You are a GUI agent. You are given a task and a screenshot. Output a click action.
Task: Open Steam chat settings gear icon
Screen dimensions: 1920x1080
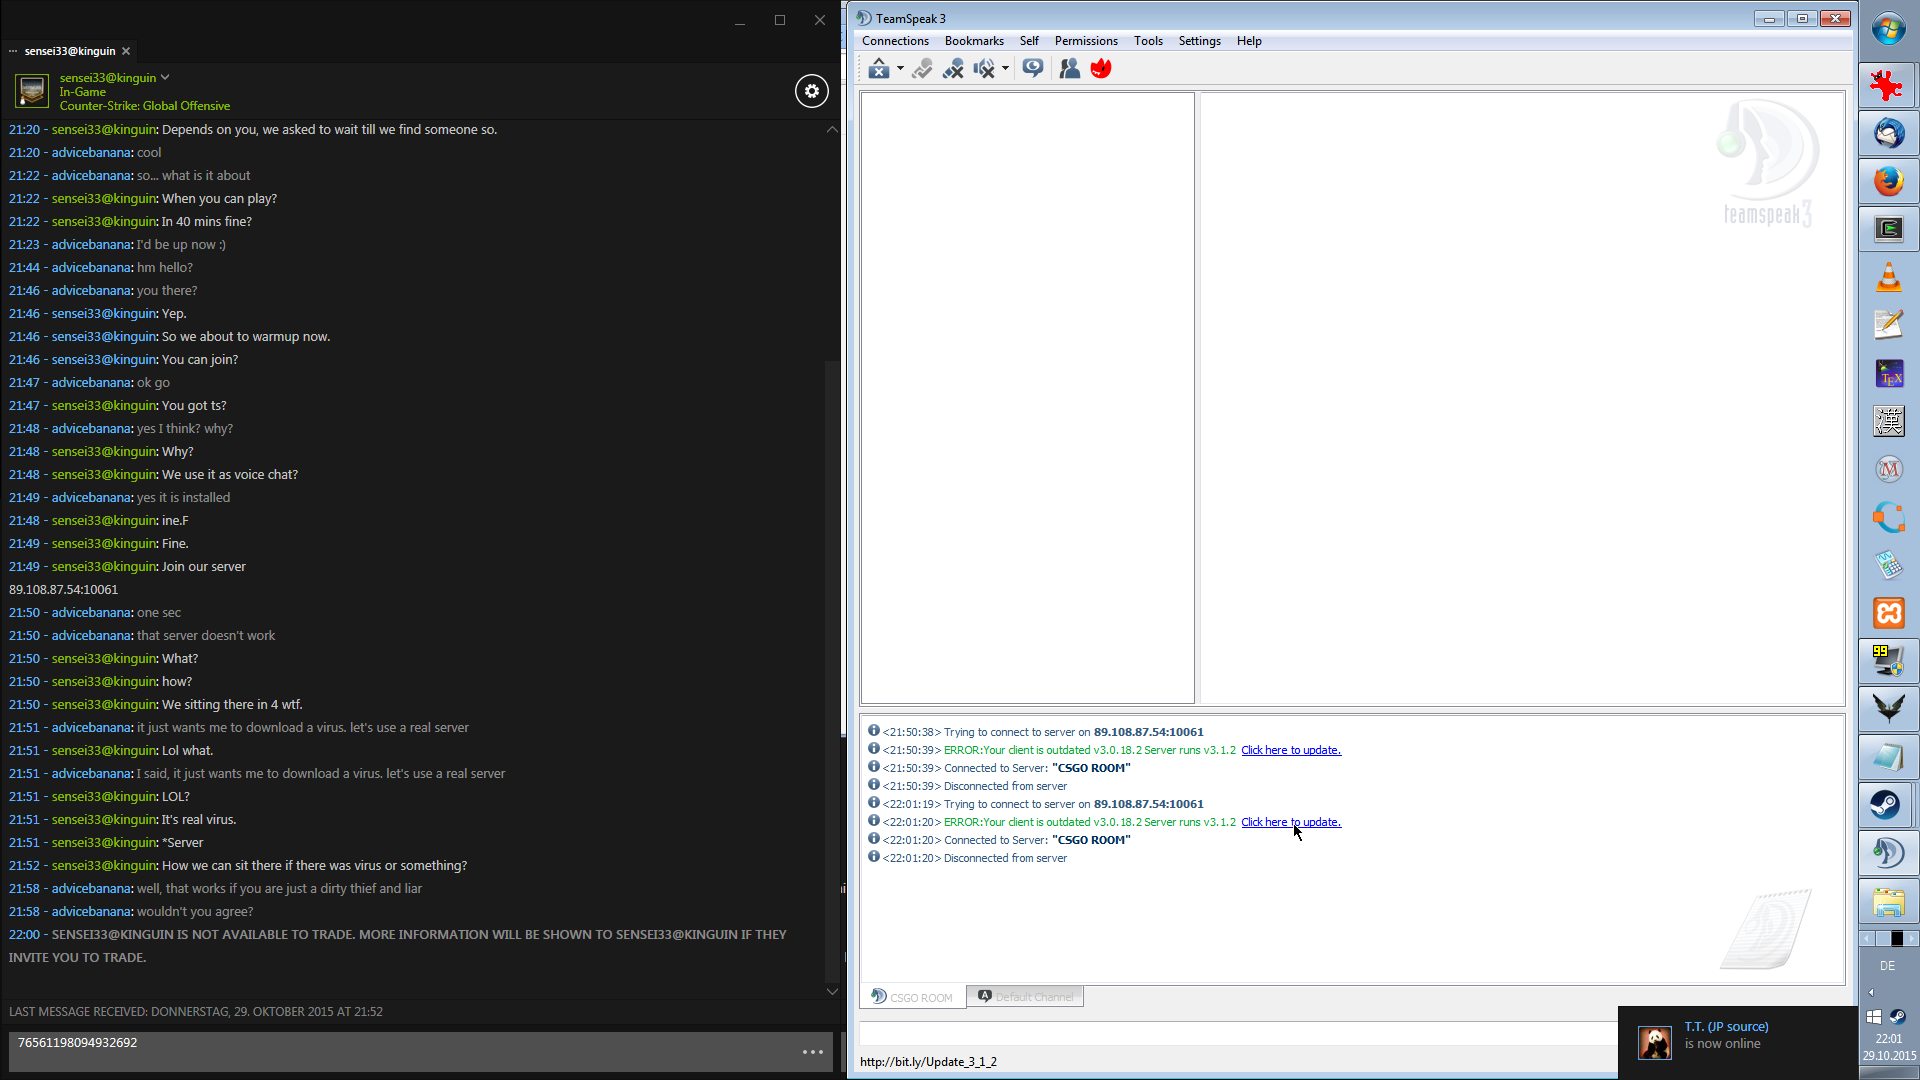811,91
